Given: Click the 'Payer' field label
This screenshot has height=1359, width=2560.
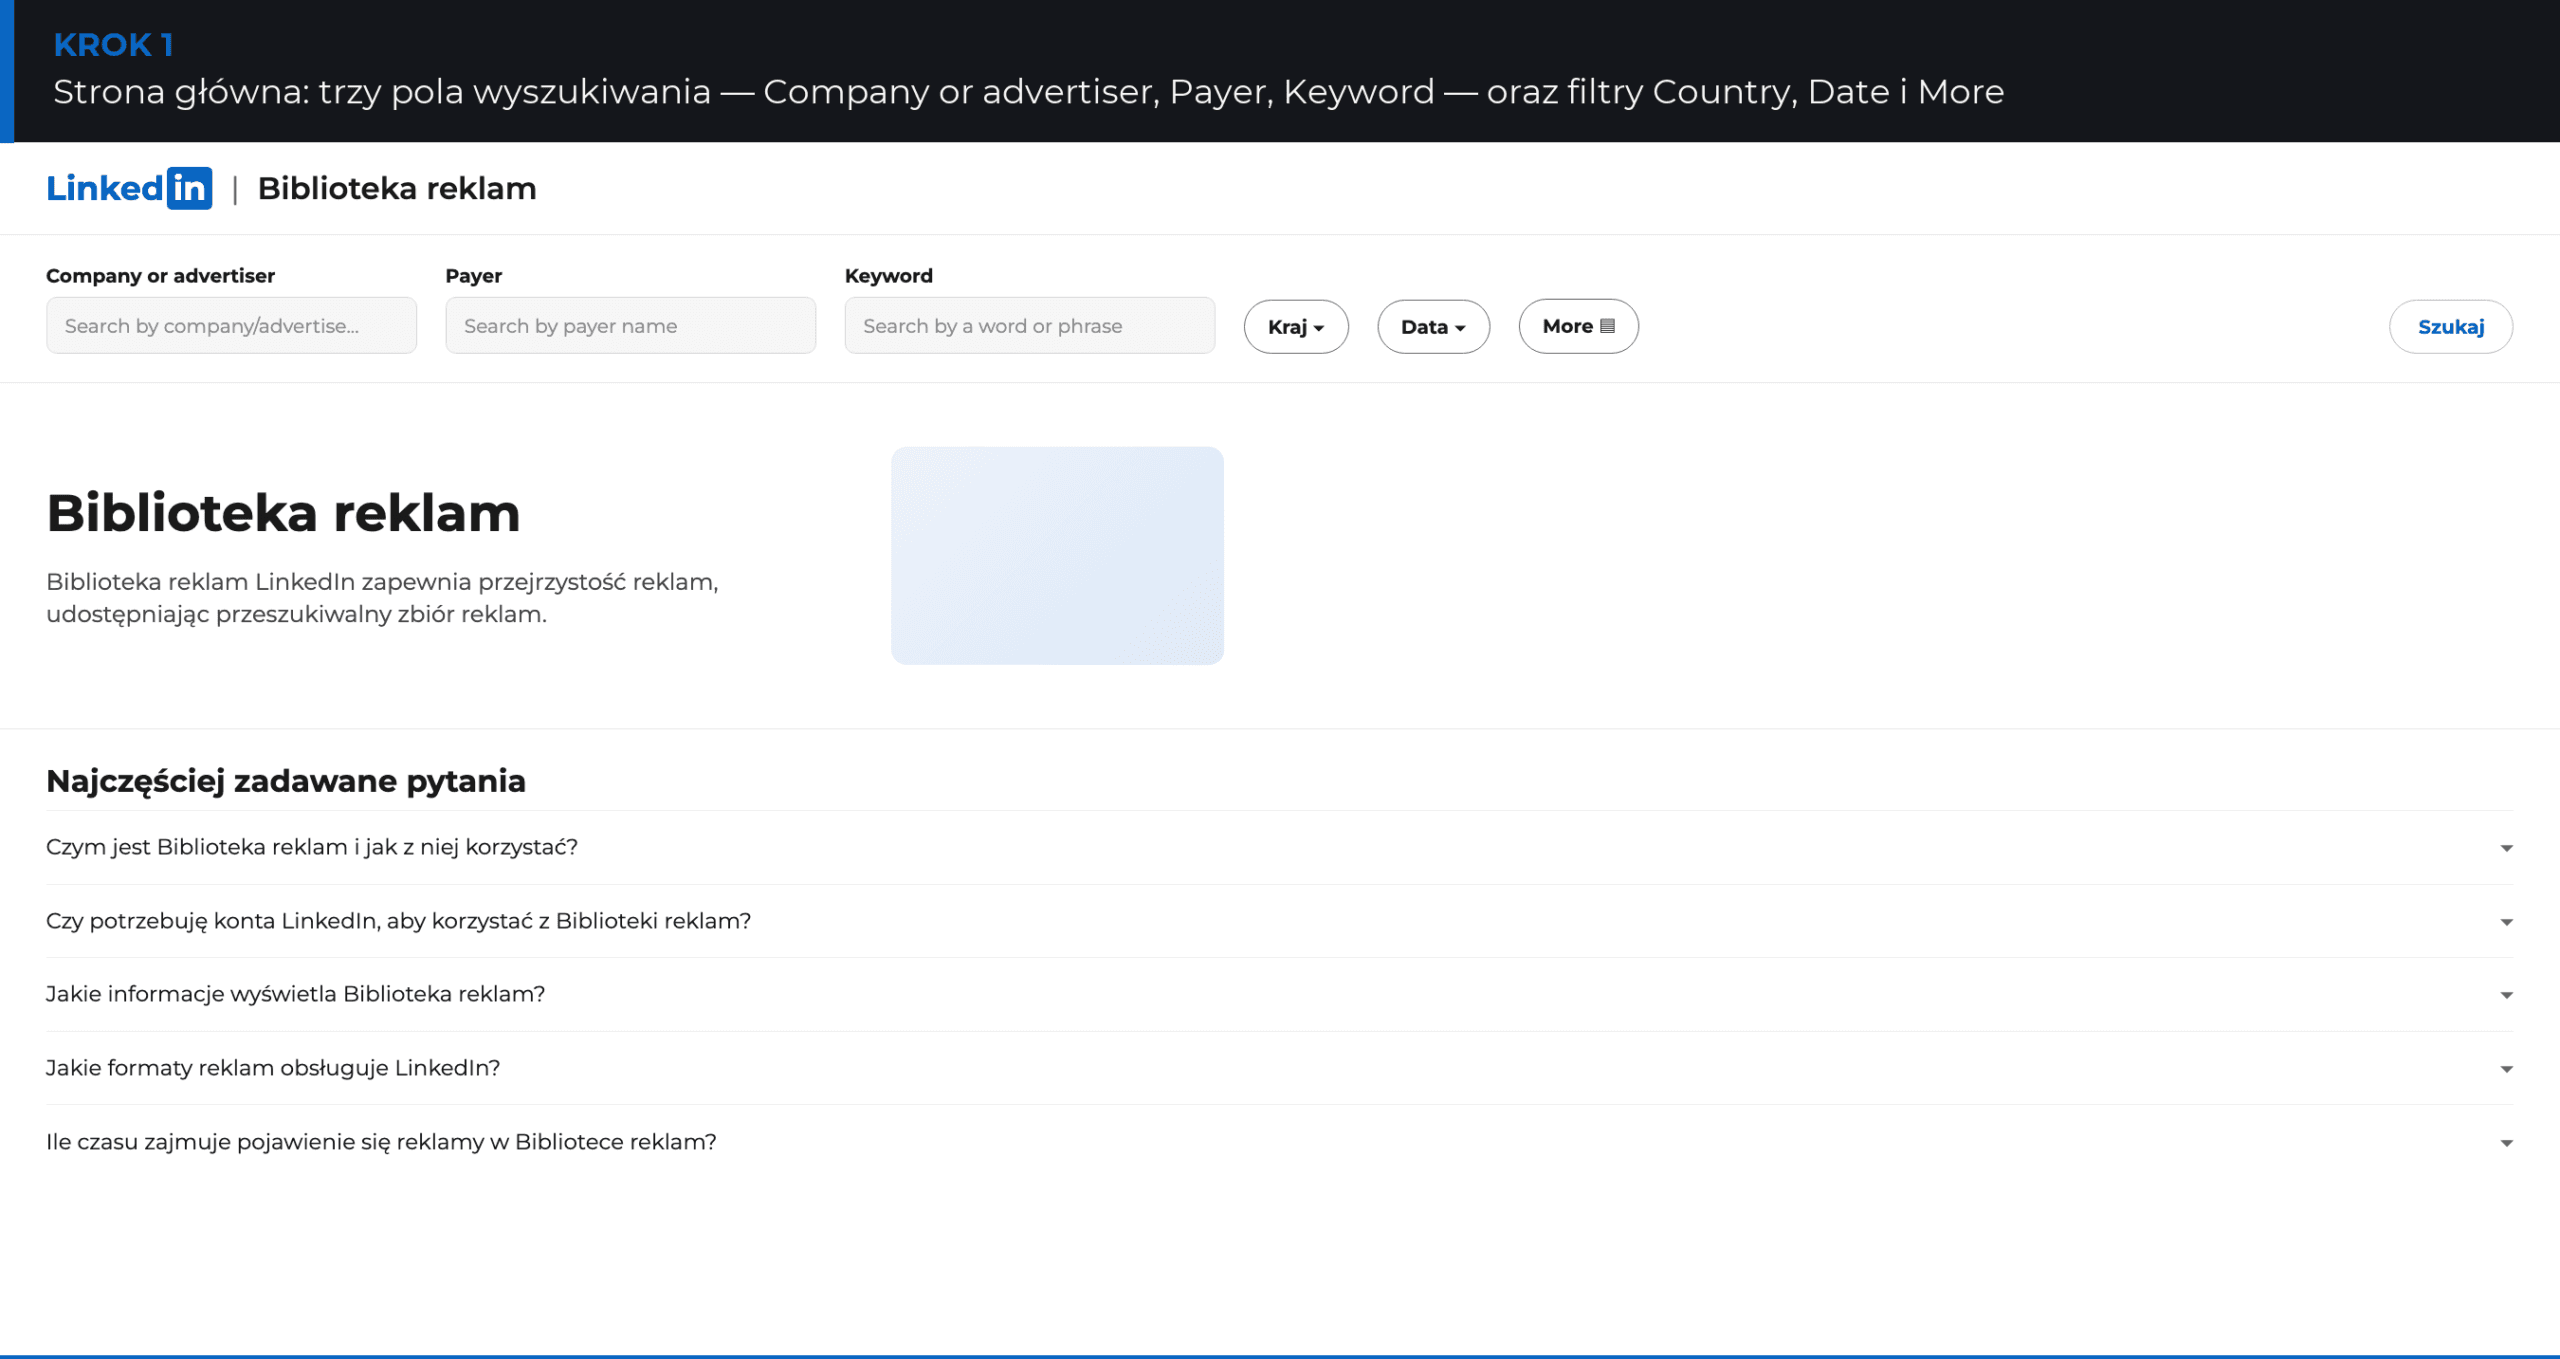Looking at the screenshot, I should (x=473, y=276).
